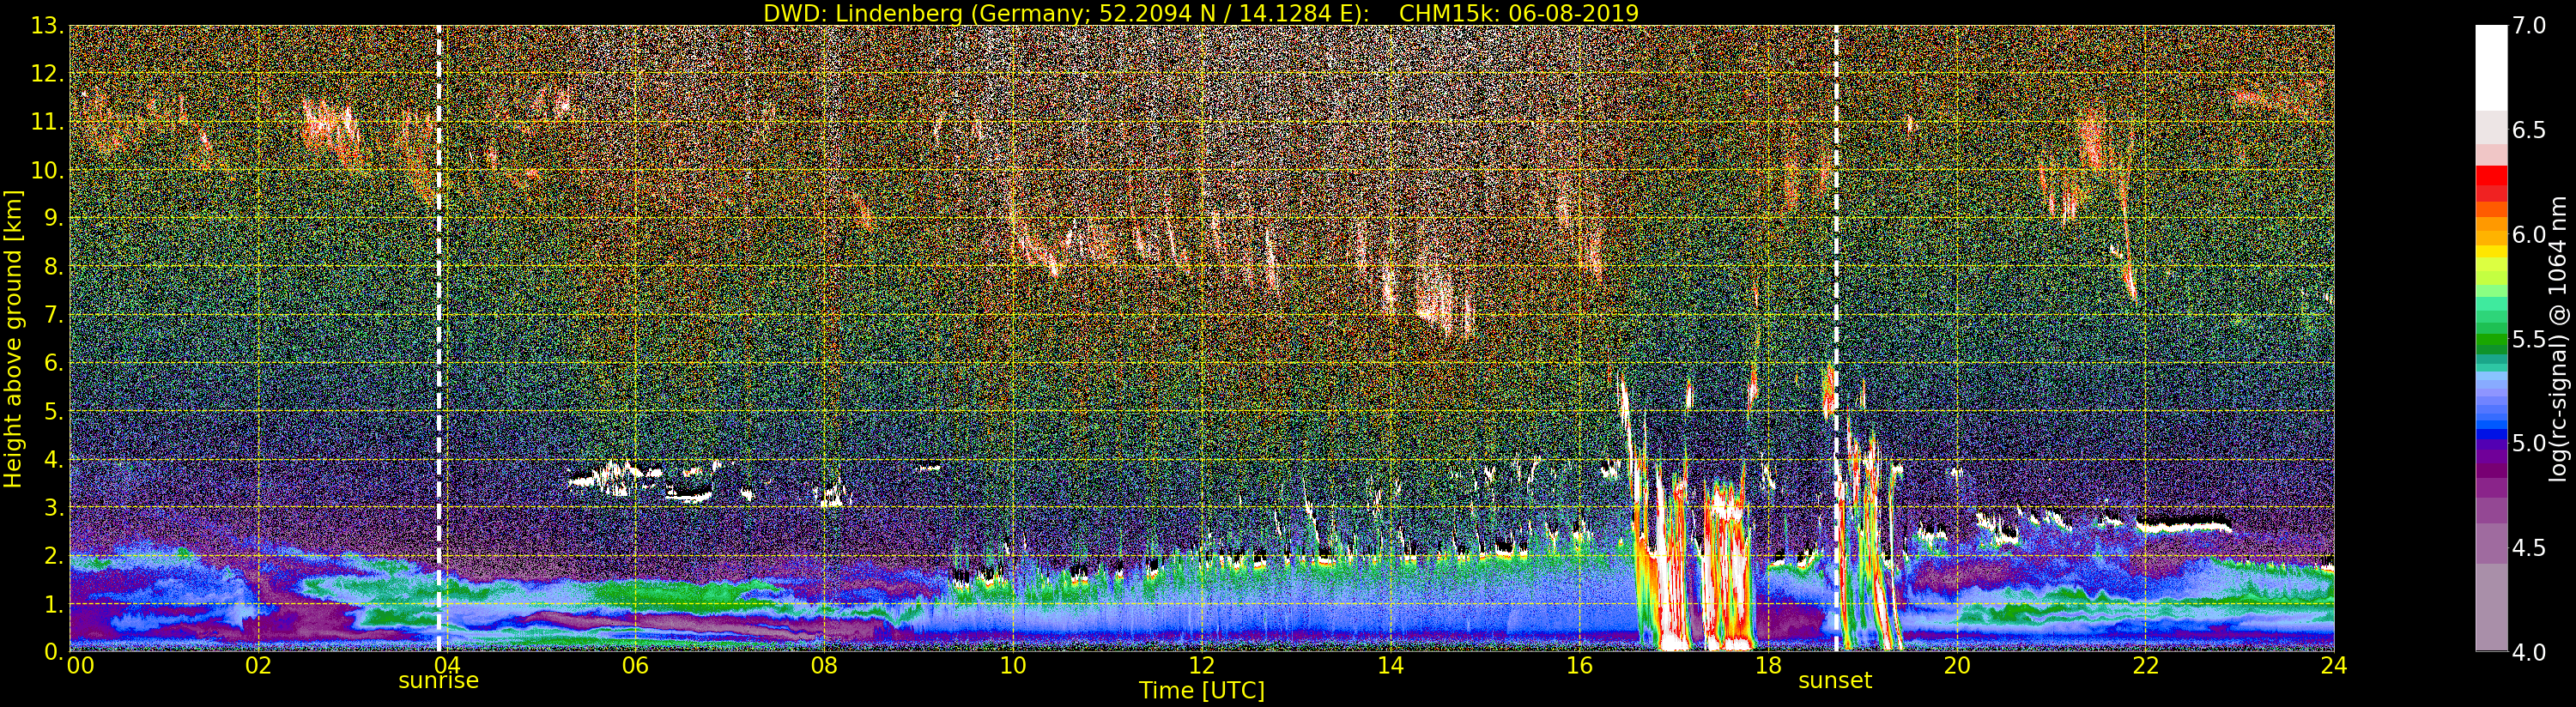Click the white dashed sunset marker line
The width and height of the screenshot is (2576, 707).
[1836, 339]
